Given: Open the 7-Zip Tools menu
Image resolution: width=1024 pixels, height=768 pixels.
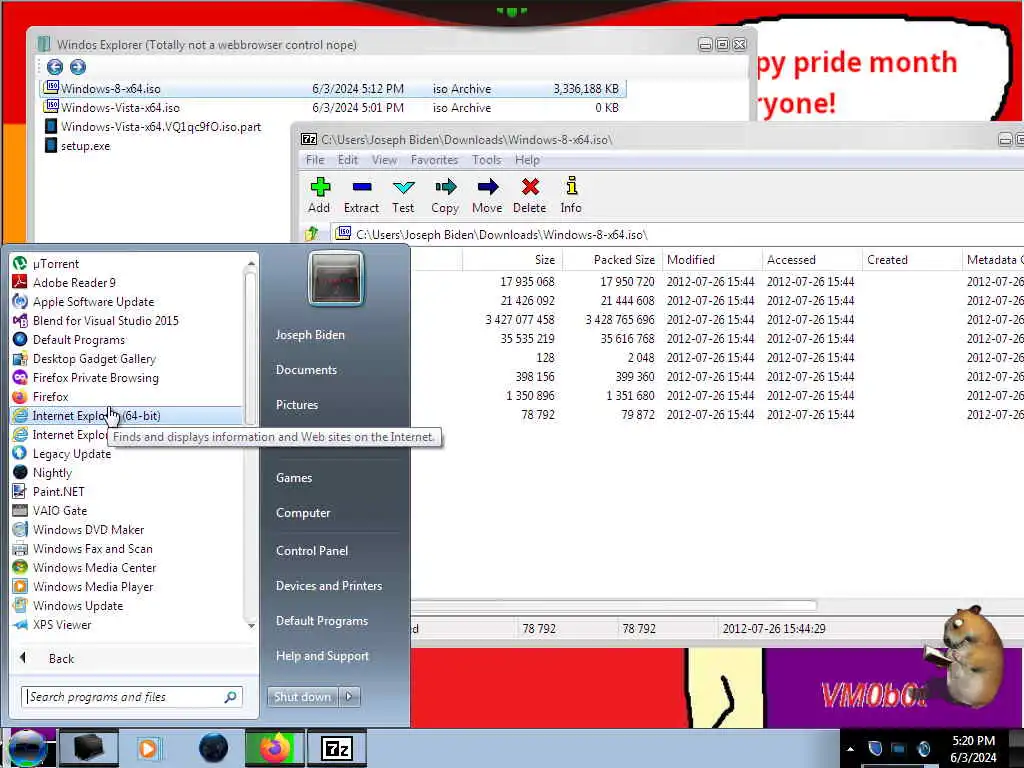Looking at the screenshot, I should point(487,160).
